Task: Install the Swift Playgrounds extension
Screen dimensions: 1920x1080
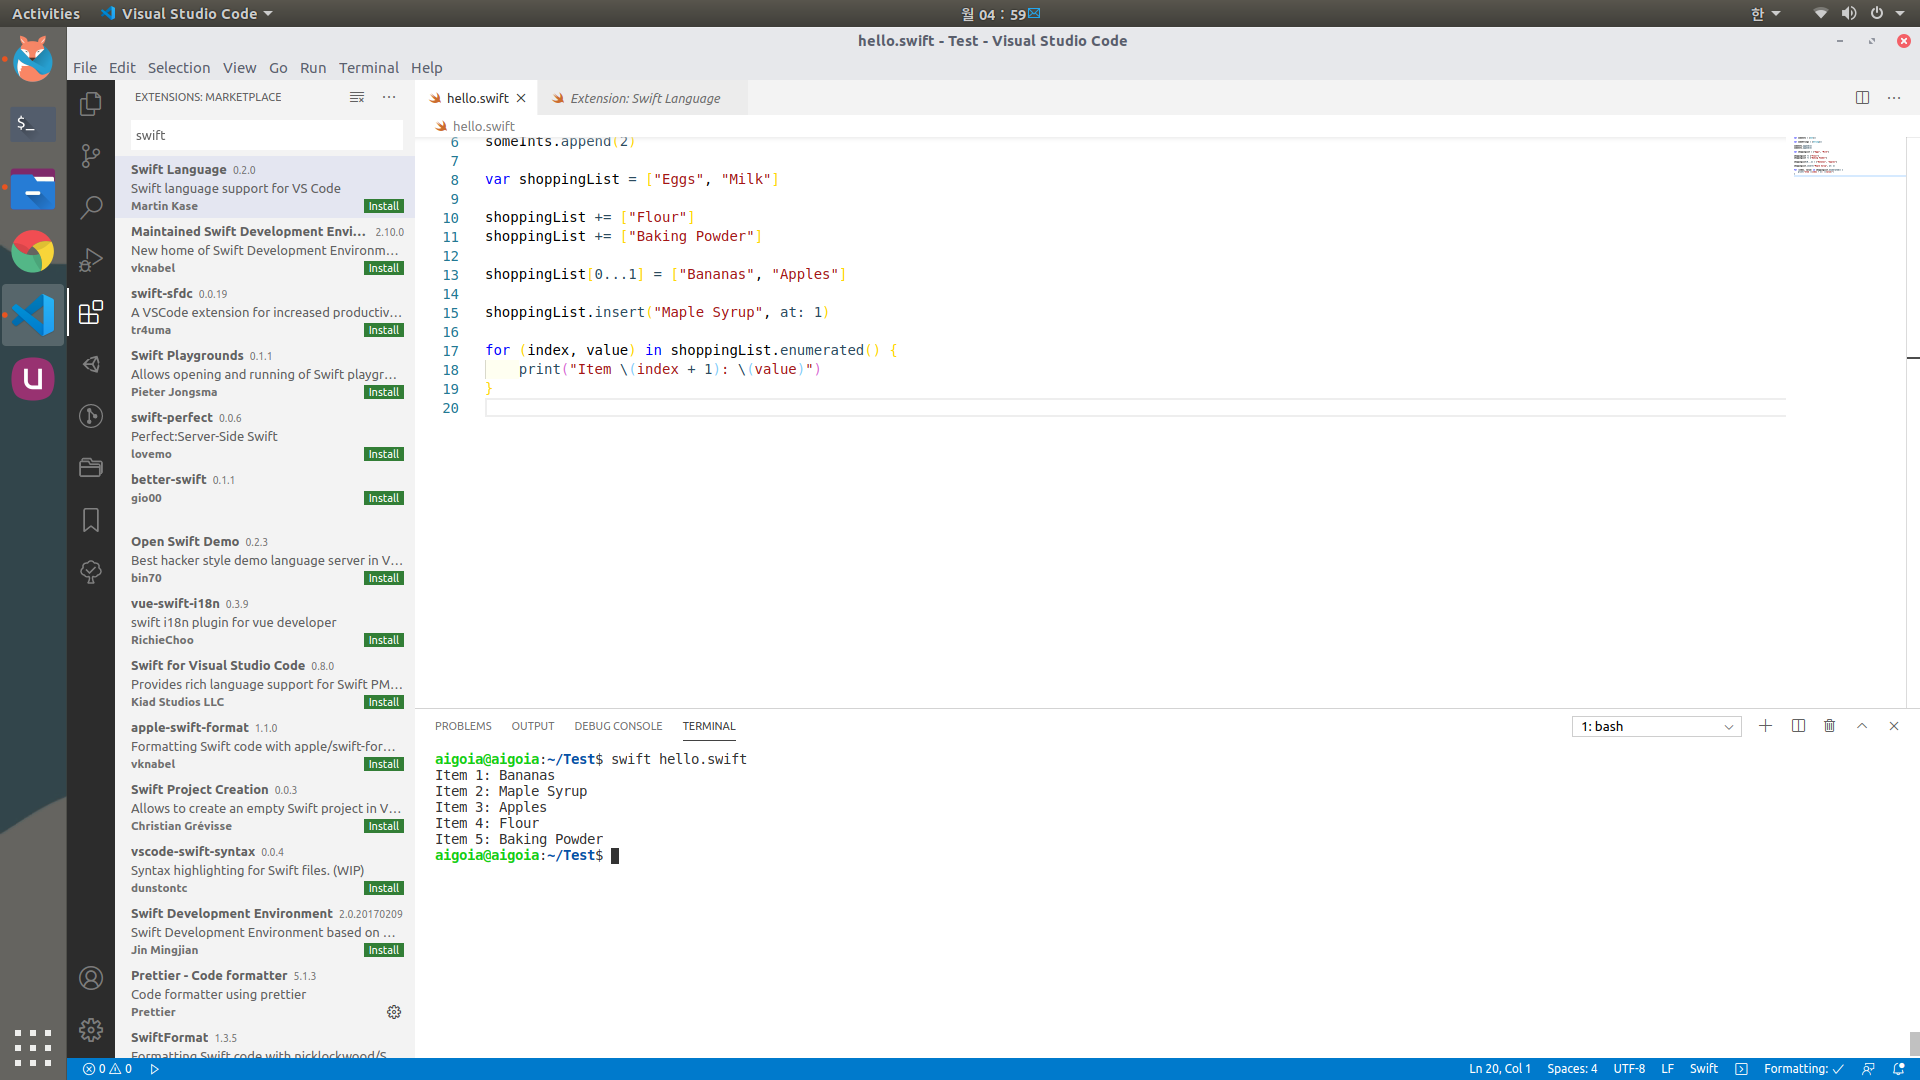Action: 383,393
